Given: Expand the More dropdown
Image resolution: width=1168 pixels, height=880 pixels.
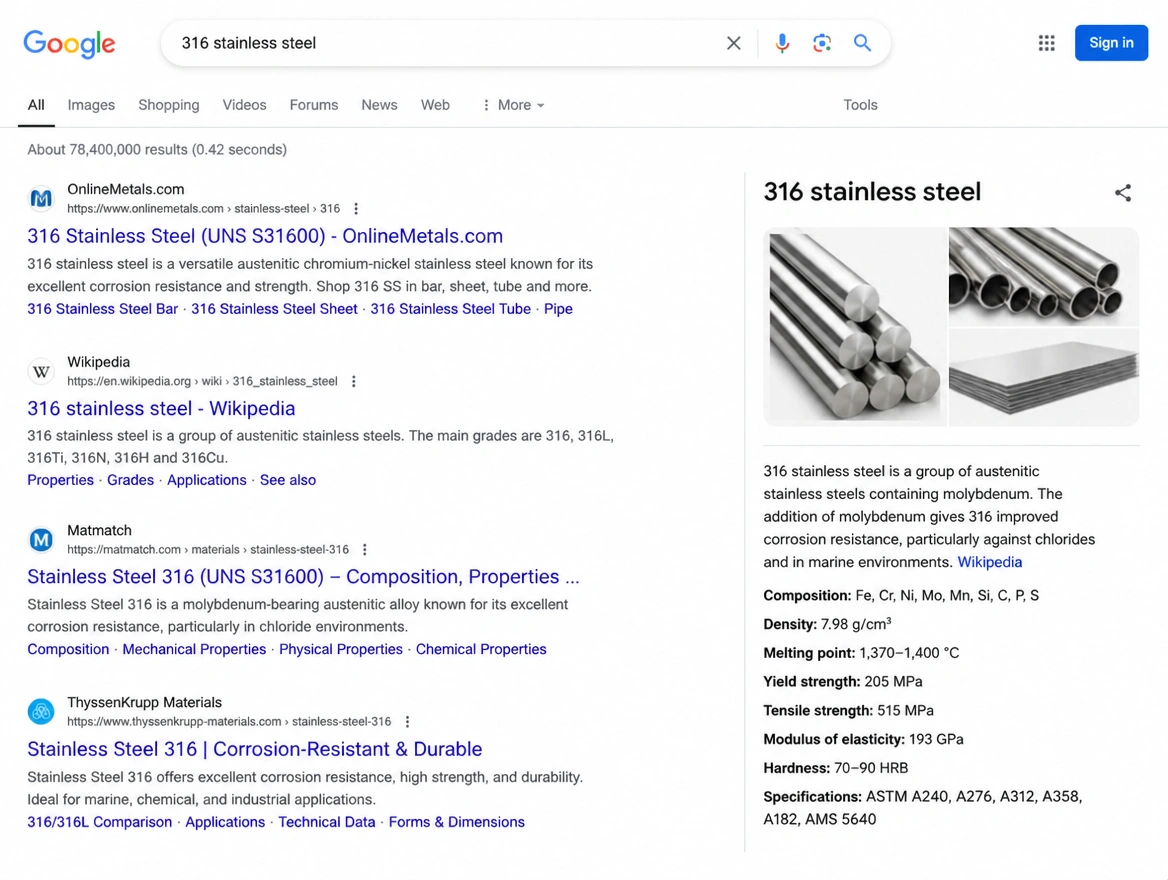Looking at the screenshot, I should click(513, 105).
